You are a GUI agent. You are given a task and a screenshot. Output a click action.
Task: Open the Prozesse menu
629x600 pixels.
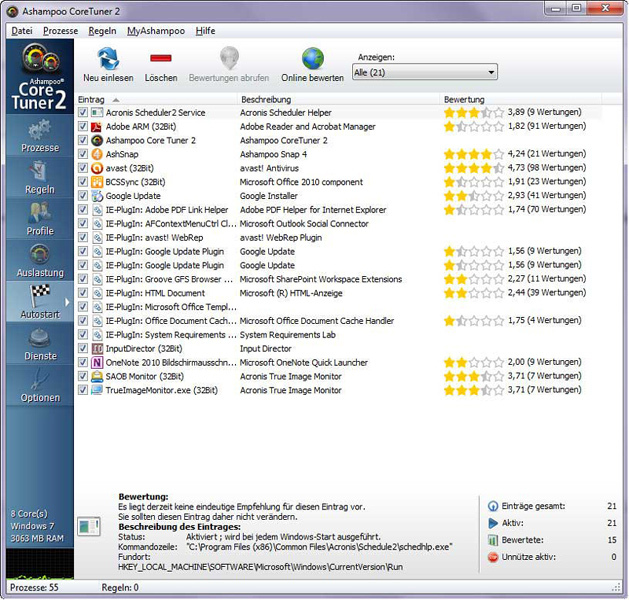coord(61,31)
